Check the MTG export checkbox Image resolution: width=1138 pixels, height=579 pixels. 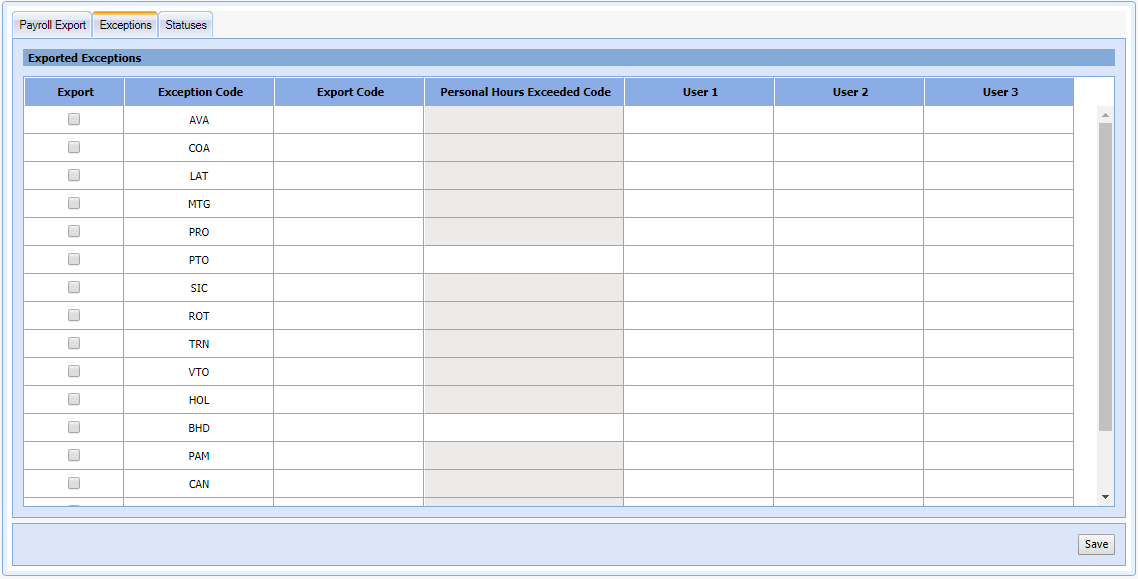tap(74, 203)
